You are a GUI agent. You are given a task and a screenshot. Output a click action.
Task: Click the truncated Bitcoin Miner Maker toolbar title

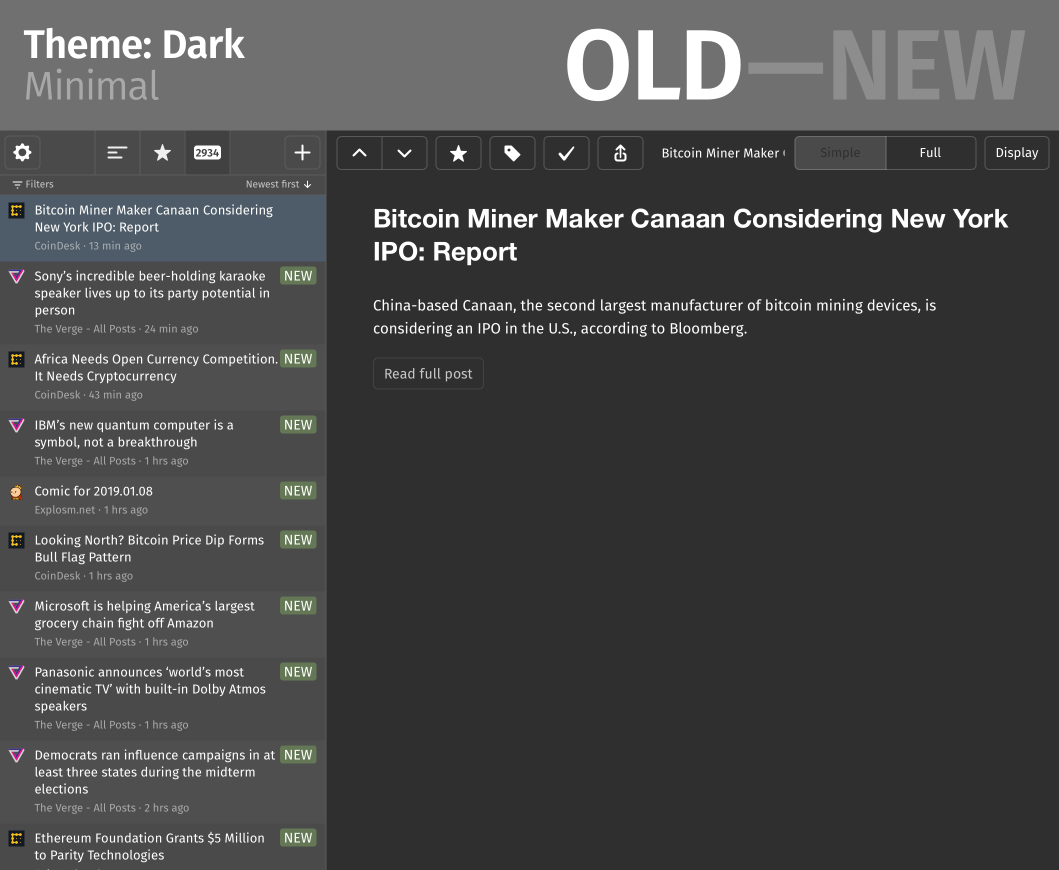(x=723, y=153)
